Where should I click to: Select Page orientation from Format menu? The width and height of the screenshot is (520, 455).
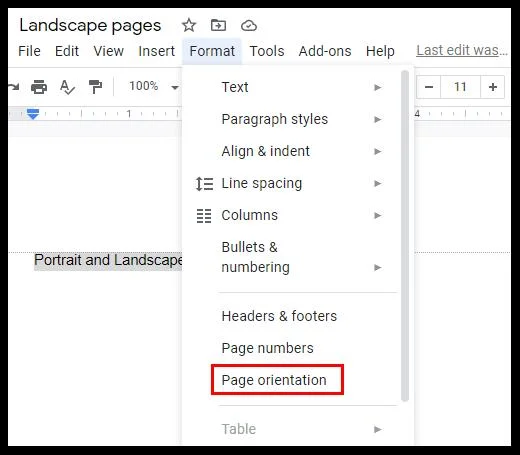tap(274, 380)
